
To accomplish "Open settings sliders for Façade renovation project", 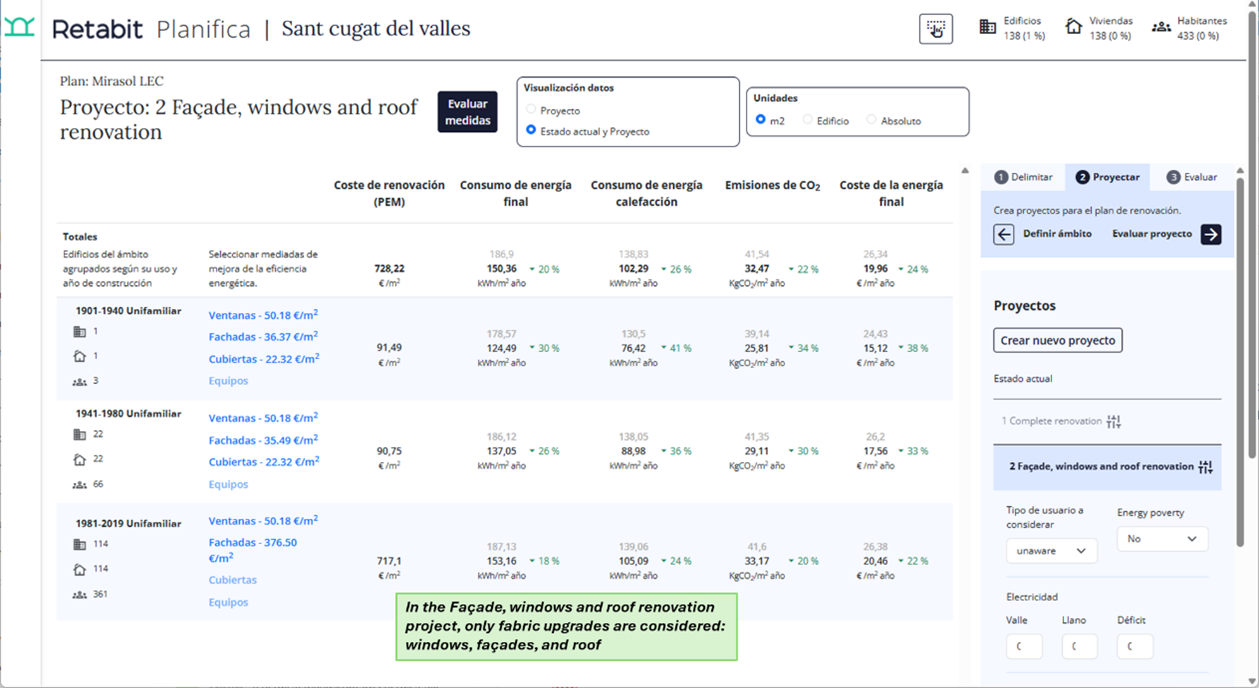I will pos(1206,467).
